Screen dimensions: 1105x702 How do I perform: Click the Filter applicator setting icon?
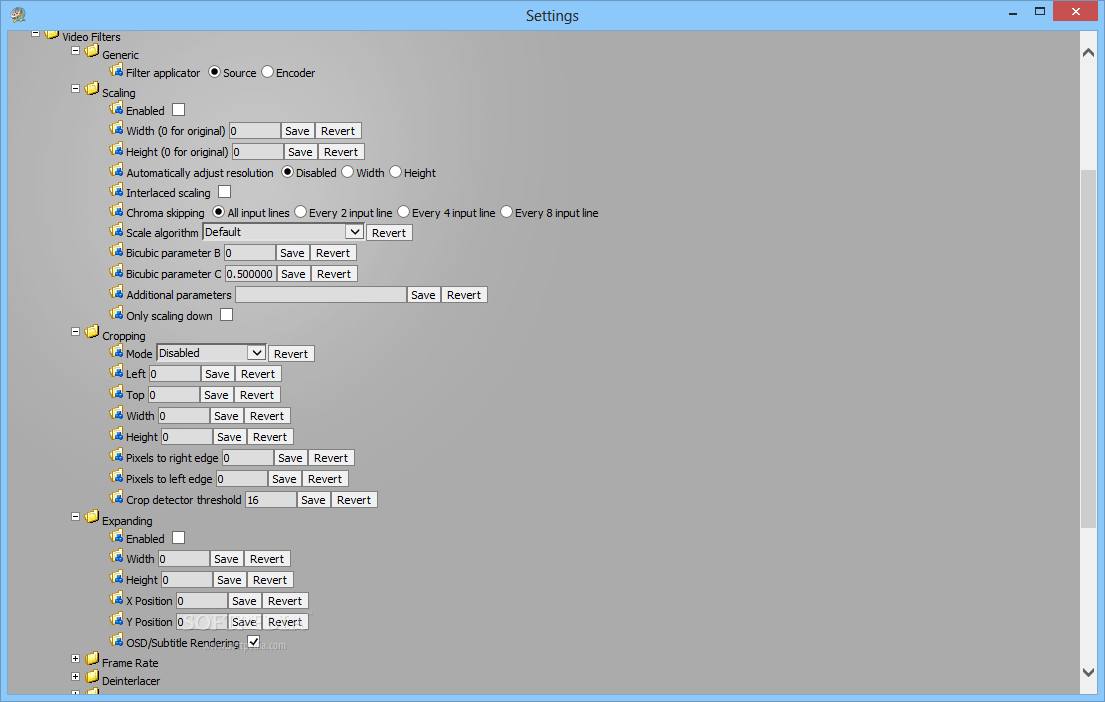click(x=116, y=70)
